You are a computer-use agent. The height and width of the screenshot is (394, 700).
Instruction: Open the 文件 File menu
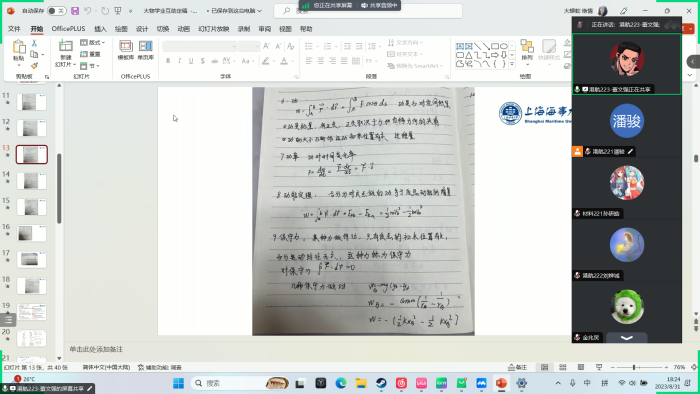pyautogui.click(x=14, y=29)
